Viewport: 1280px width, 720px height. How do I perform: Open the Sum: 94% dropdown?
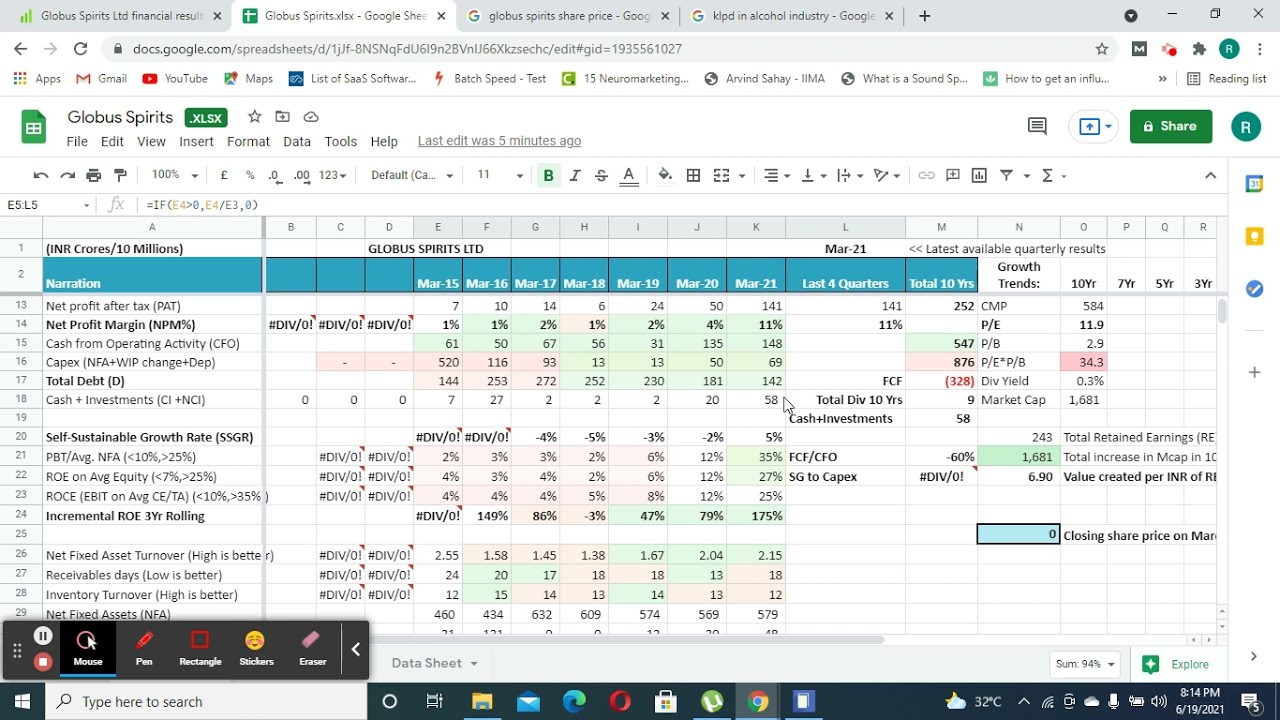[1087, 664]
